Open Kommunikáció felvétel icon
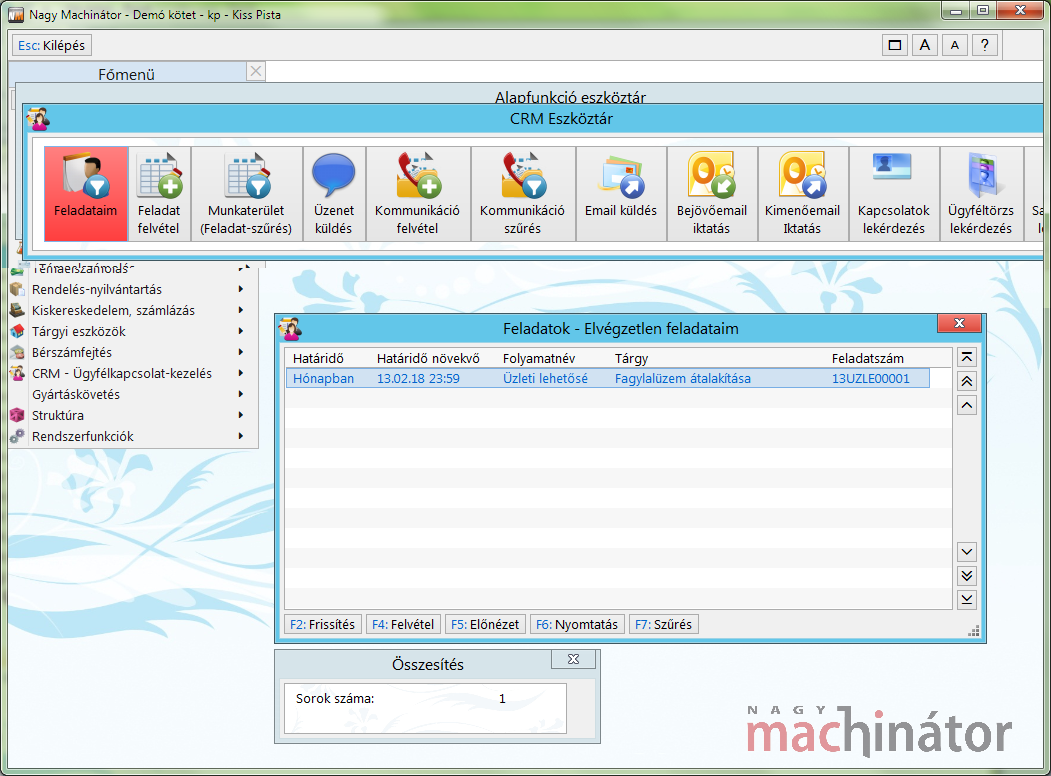This screenshot has width=1051, height=776. (x=417, y=194)
